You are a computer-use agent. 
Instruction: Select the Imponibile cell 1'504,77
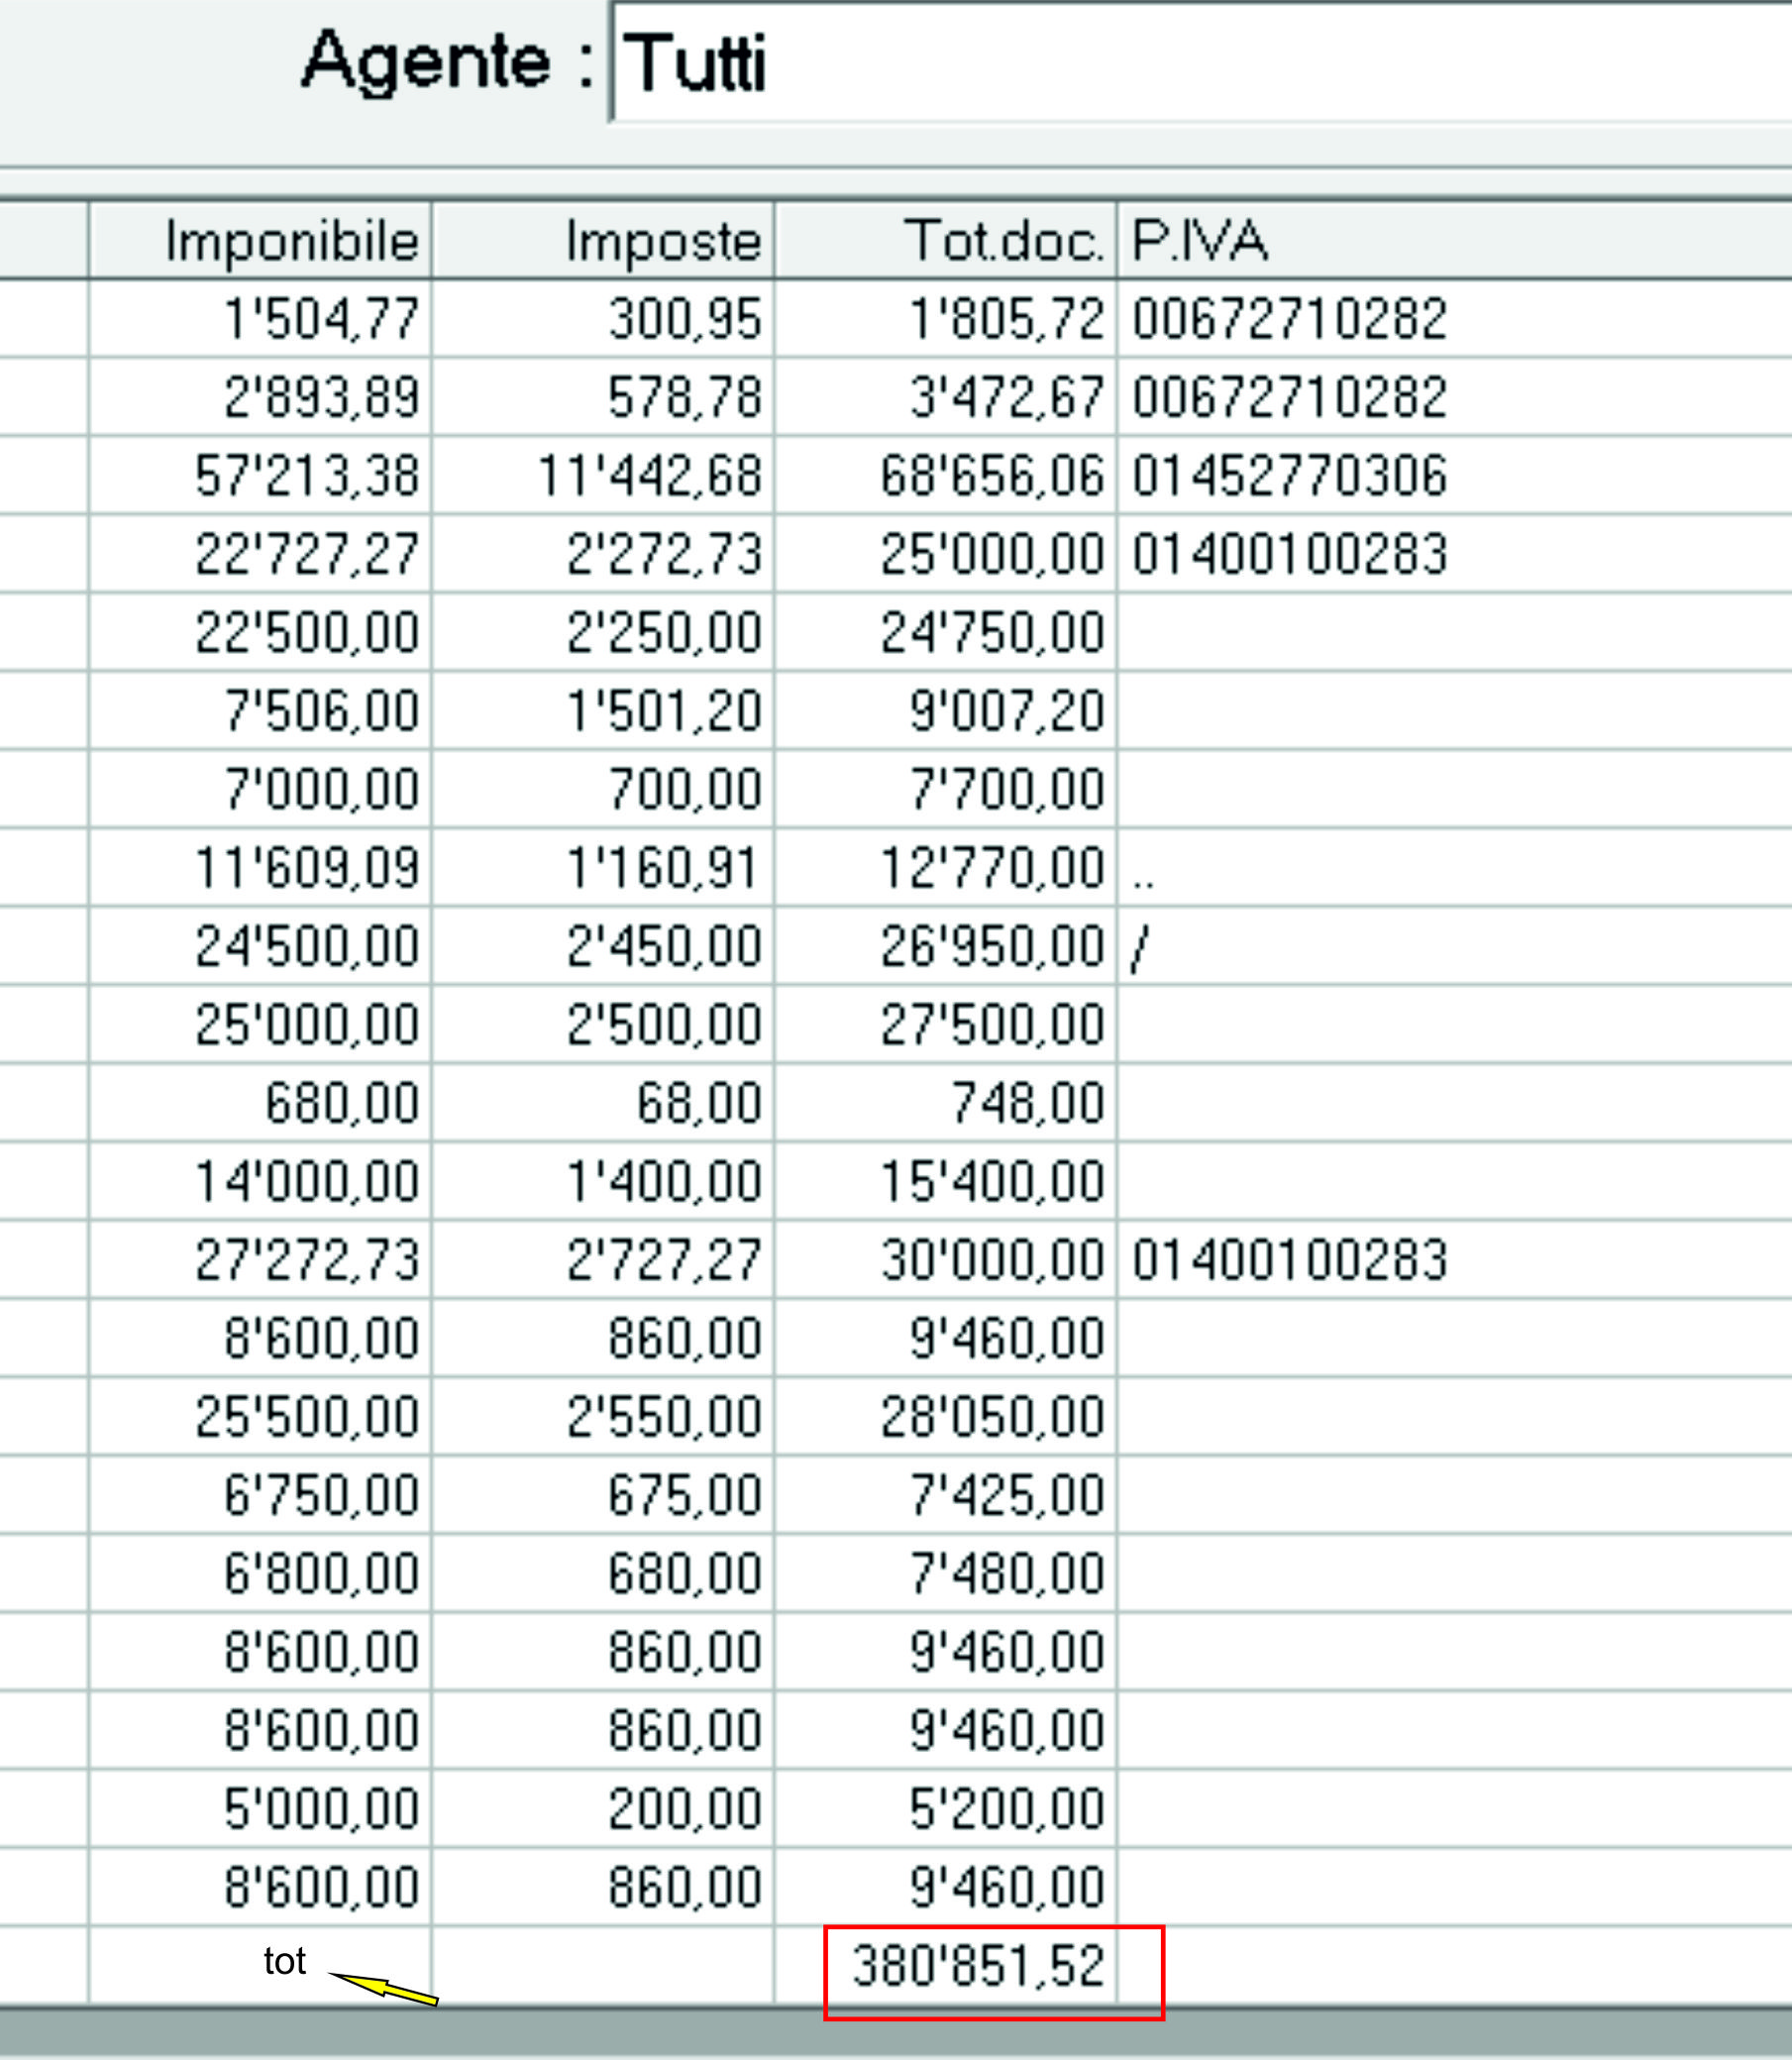[320, 319]
